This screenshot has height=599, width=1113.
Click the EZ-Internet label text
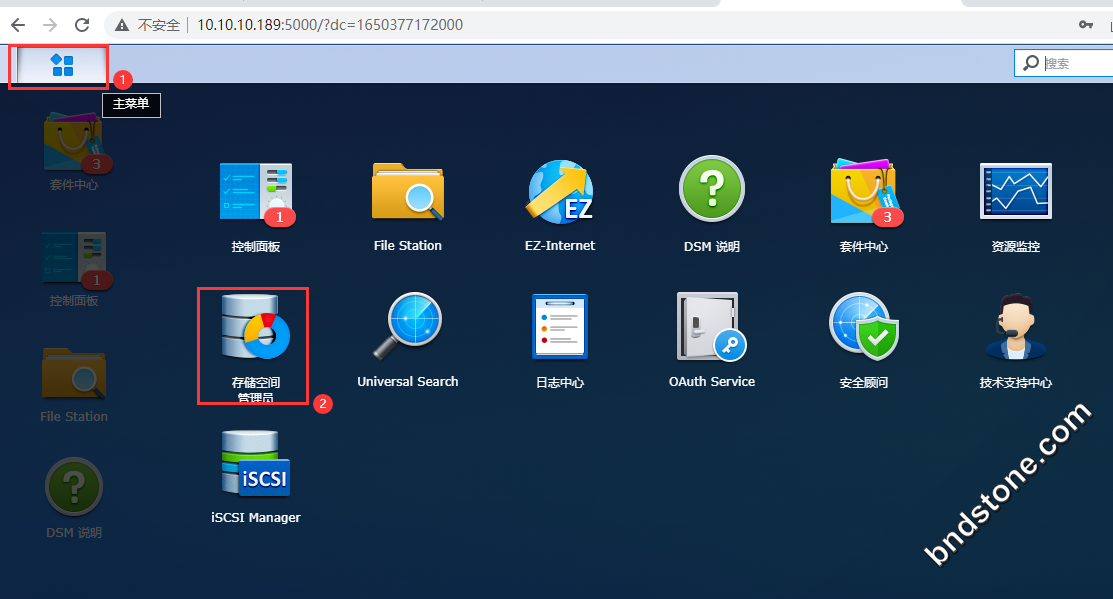click(x=560, y=246)
